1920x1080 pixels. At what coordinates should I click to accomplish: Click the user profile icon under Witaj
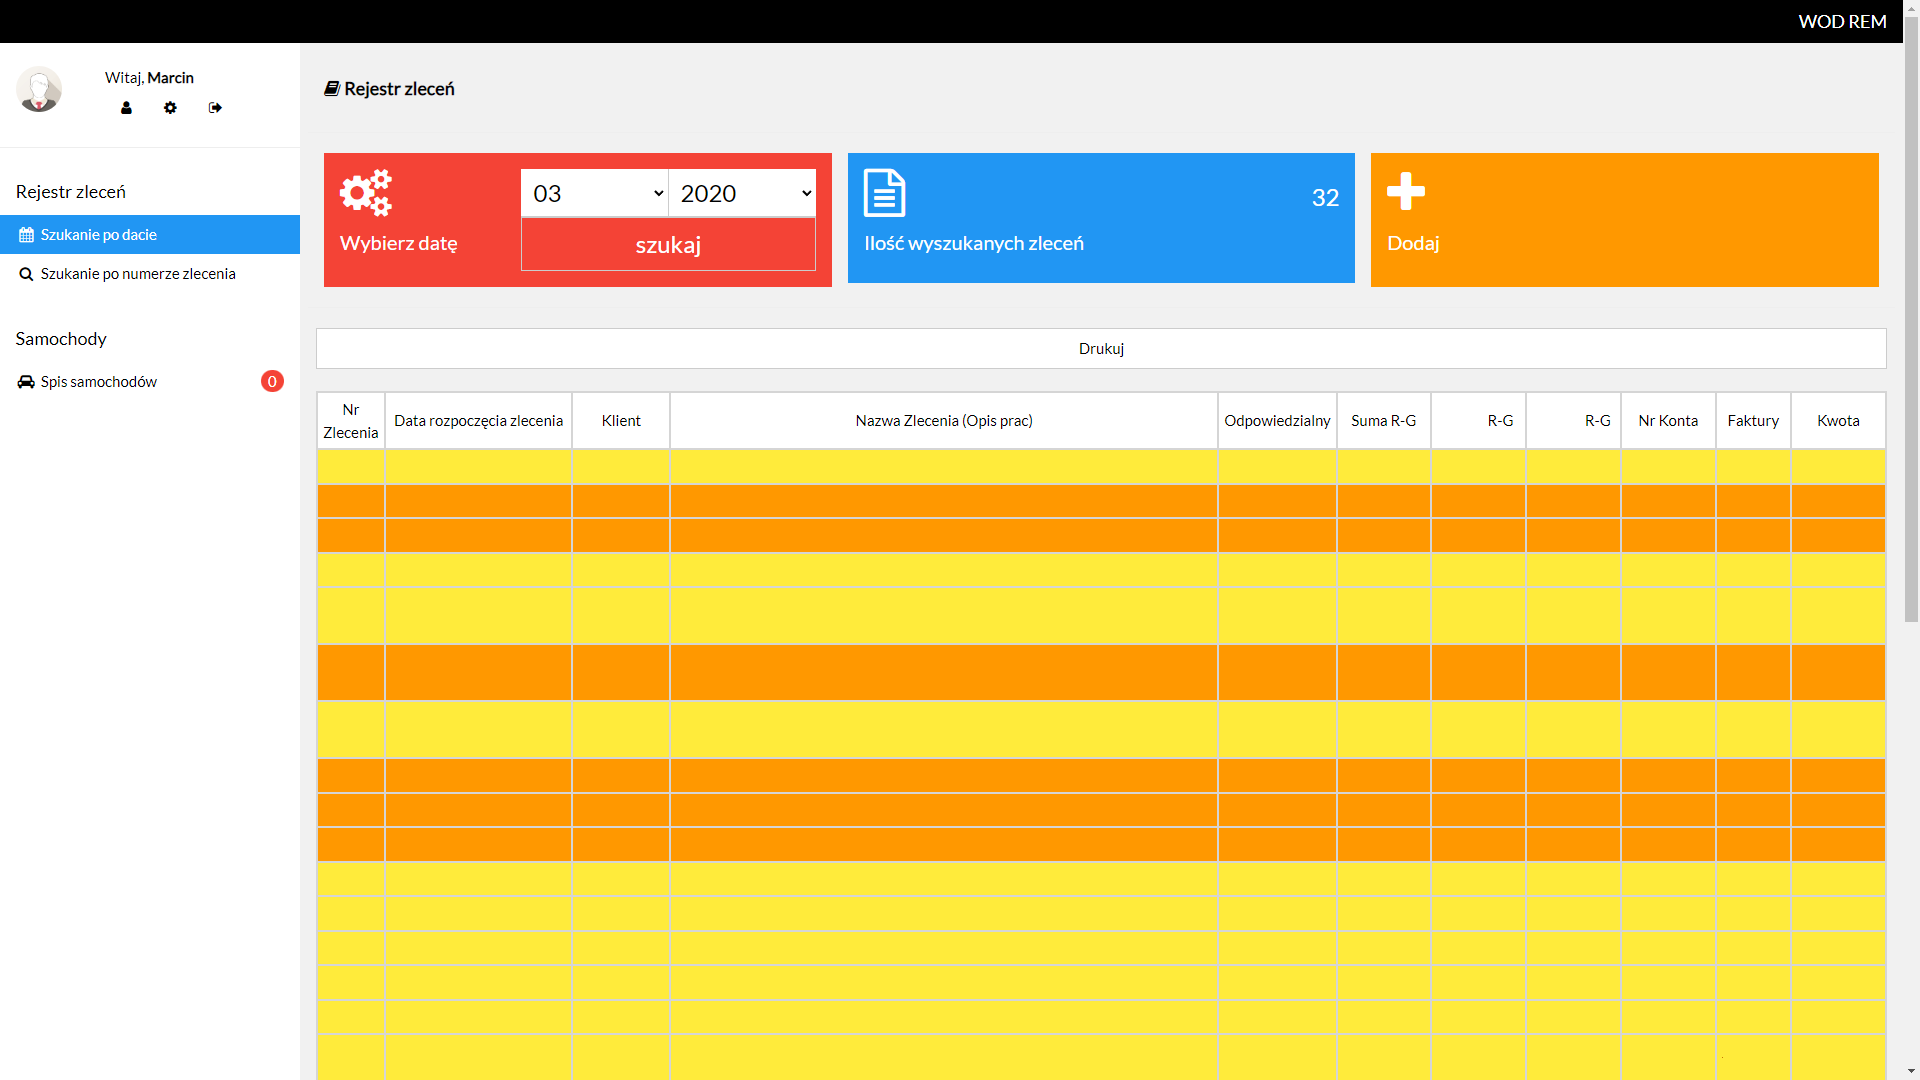tap(126, 108)
